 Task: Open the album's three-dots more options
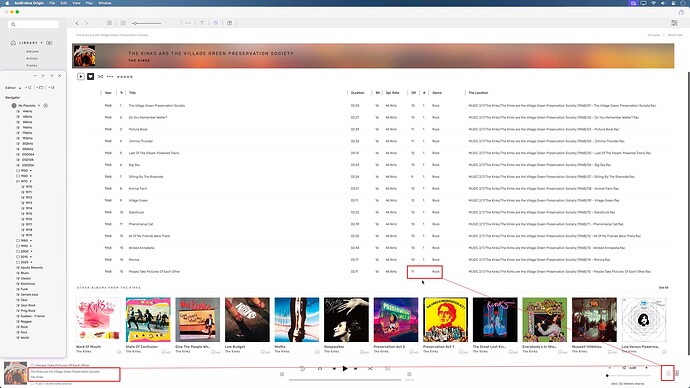pos(110,77)
